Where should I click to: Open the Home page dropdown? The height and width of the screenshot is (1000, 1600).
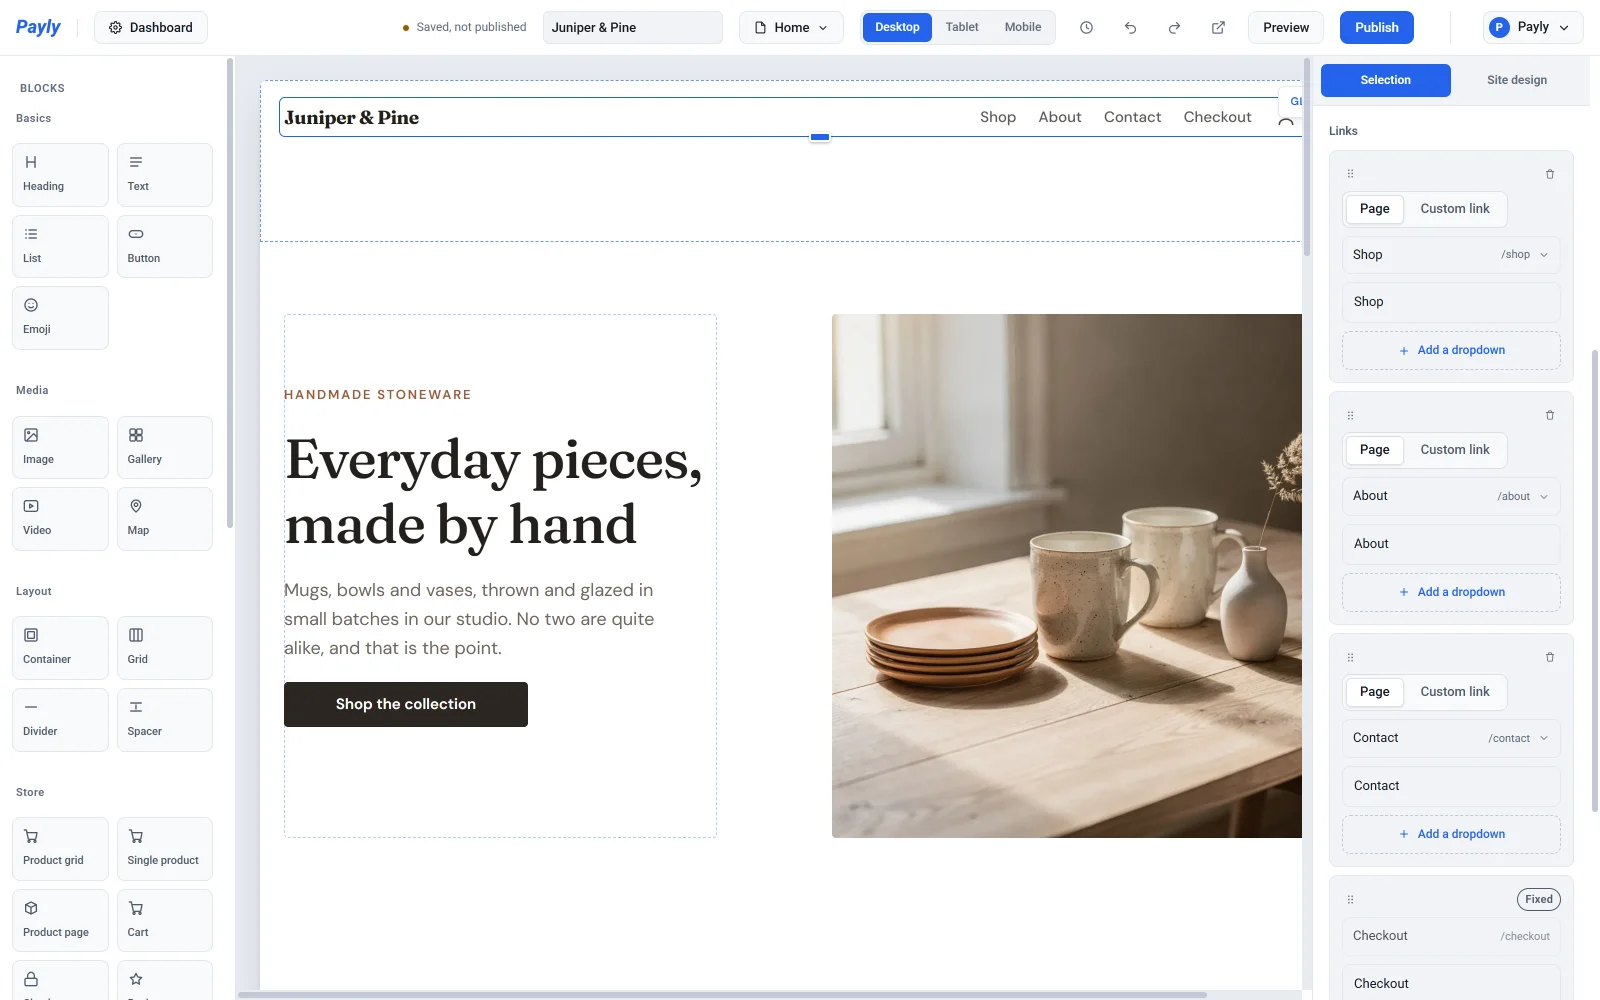[x=791, y=28]
